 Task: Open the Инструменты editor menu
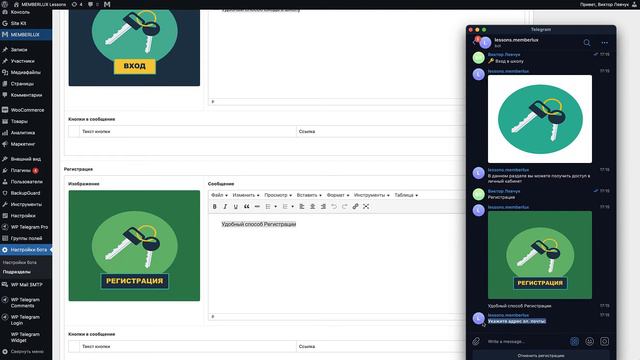coord(371,195)
